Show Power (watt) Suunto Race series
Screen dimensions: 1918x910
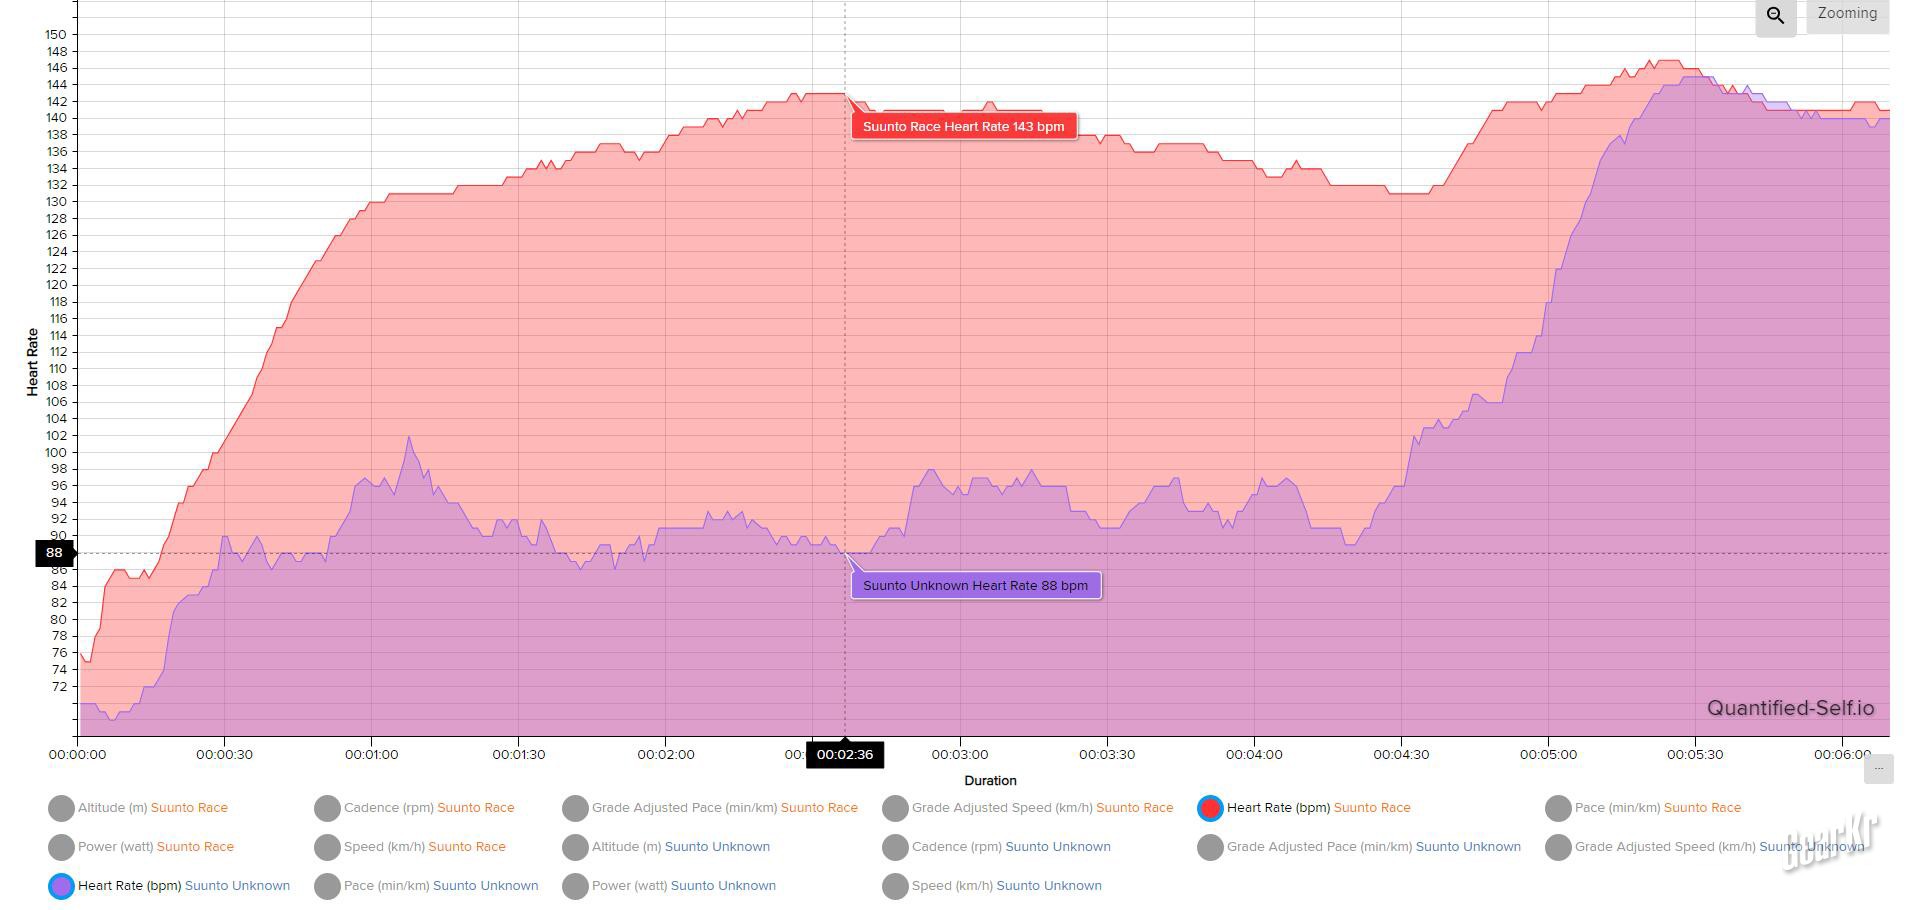[61, 847]
